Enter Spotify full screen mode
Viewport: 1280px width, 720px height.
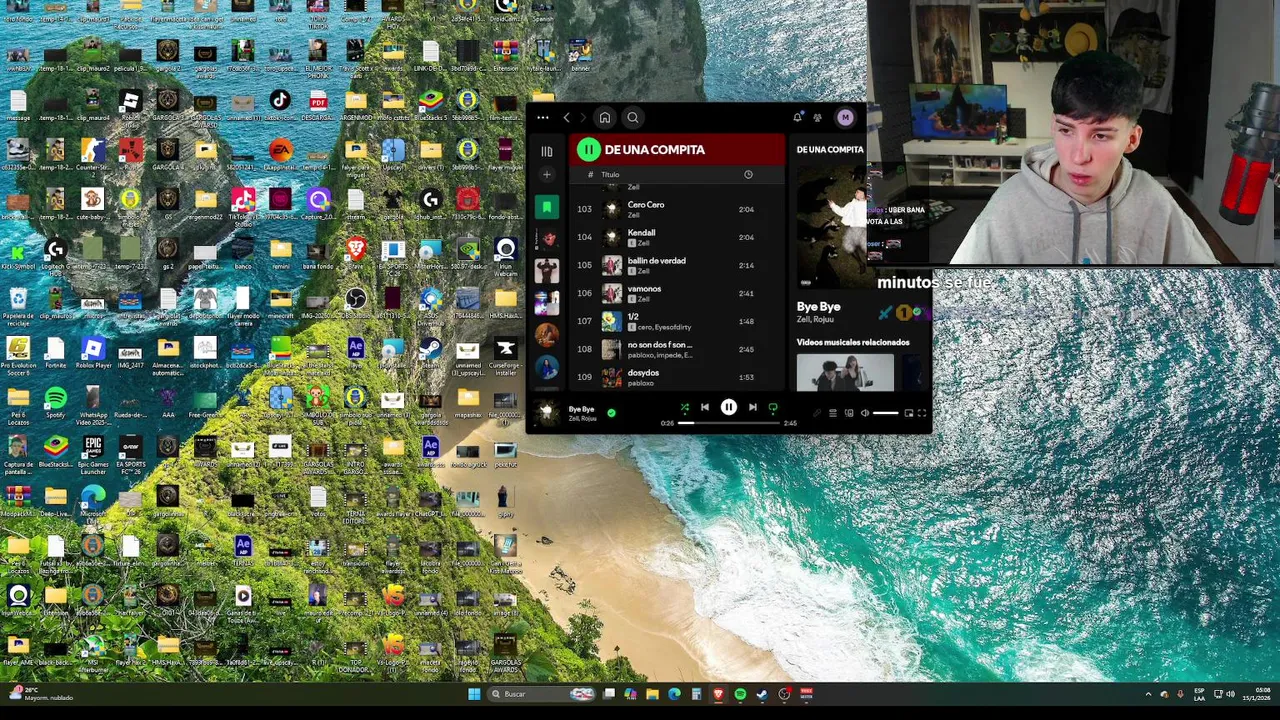tap(922, 413)
